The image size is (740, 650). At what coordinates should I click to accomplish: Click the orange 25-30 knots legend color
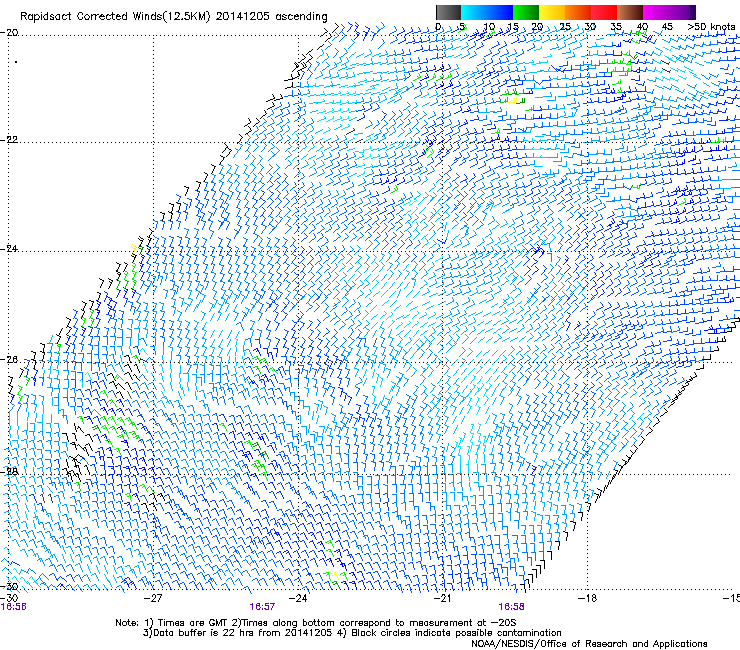[x=578, y=12]
